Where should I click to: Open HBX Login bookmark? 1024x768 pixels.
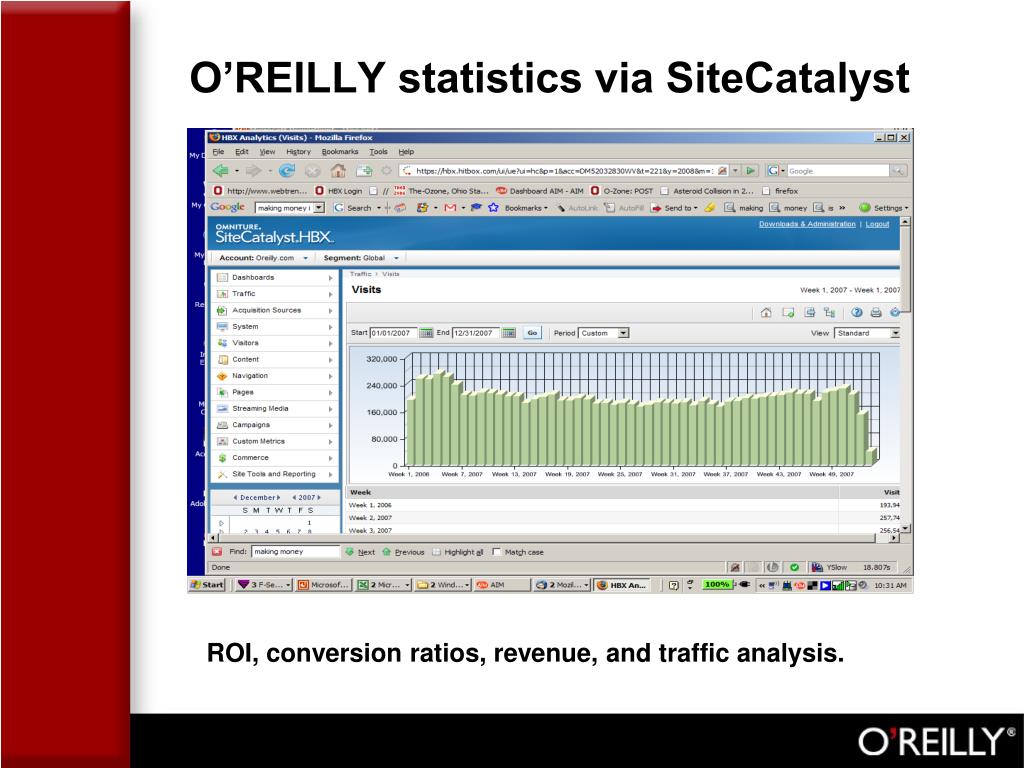[338, 191]
